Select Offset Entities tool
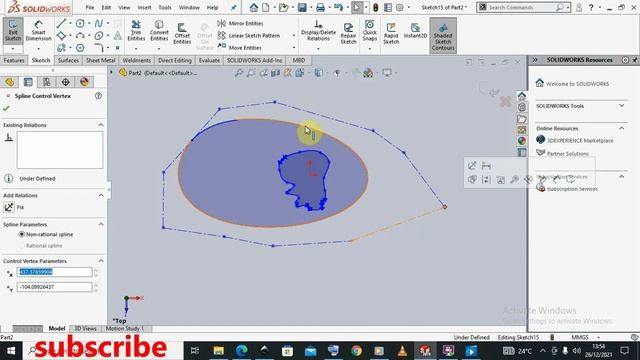 [x=182, y=33]
